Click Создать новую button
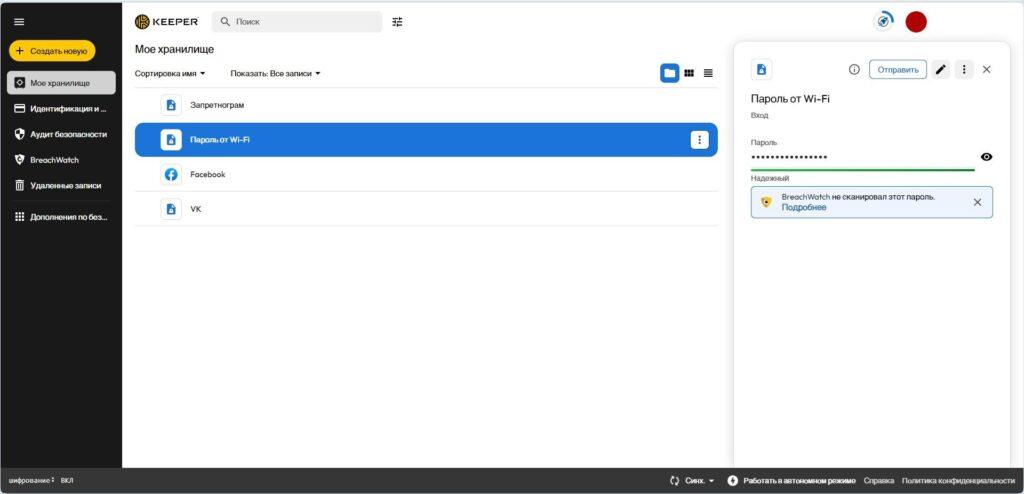The height and width of the screenshot is (494, 1024). point(52,51)
